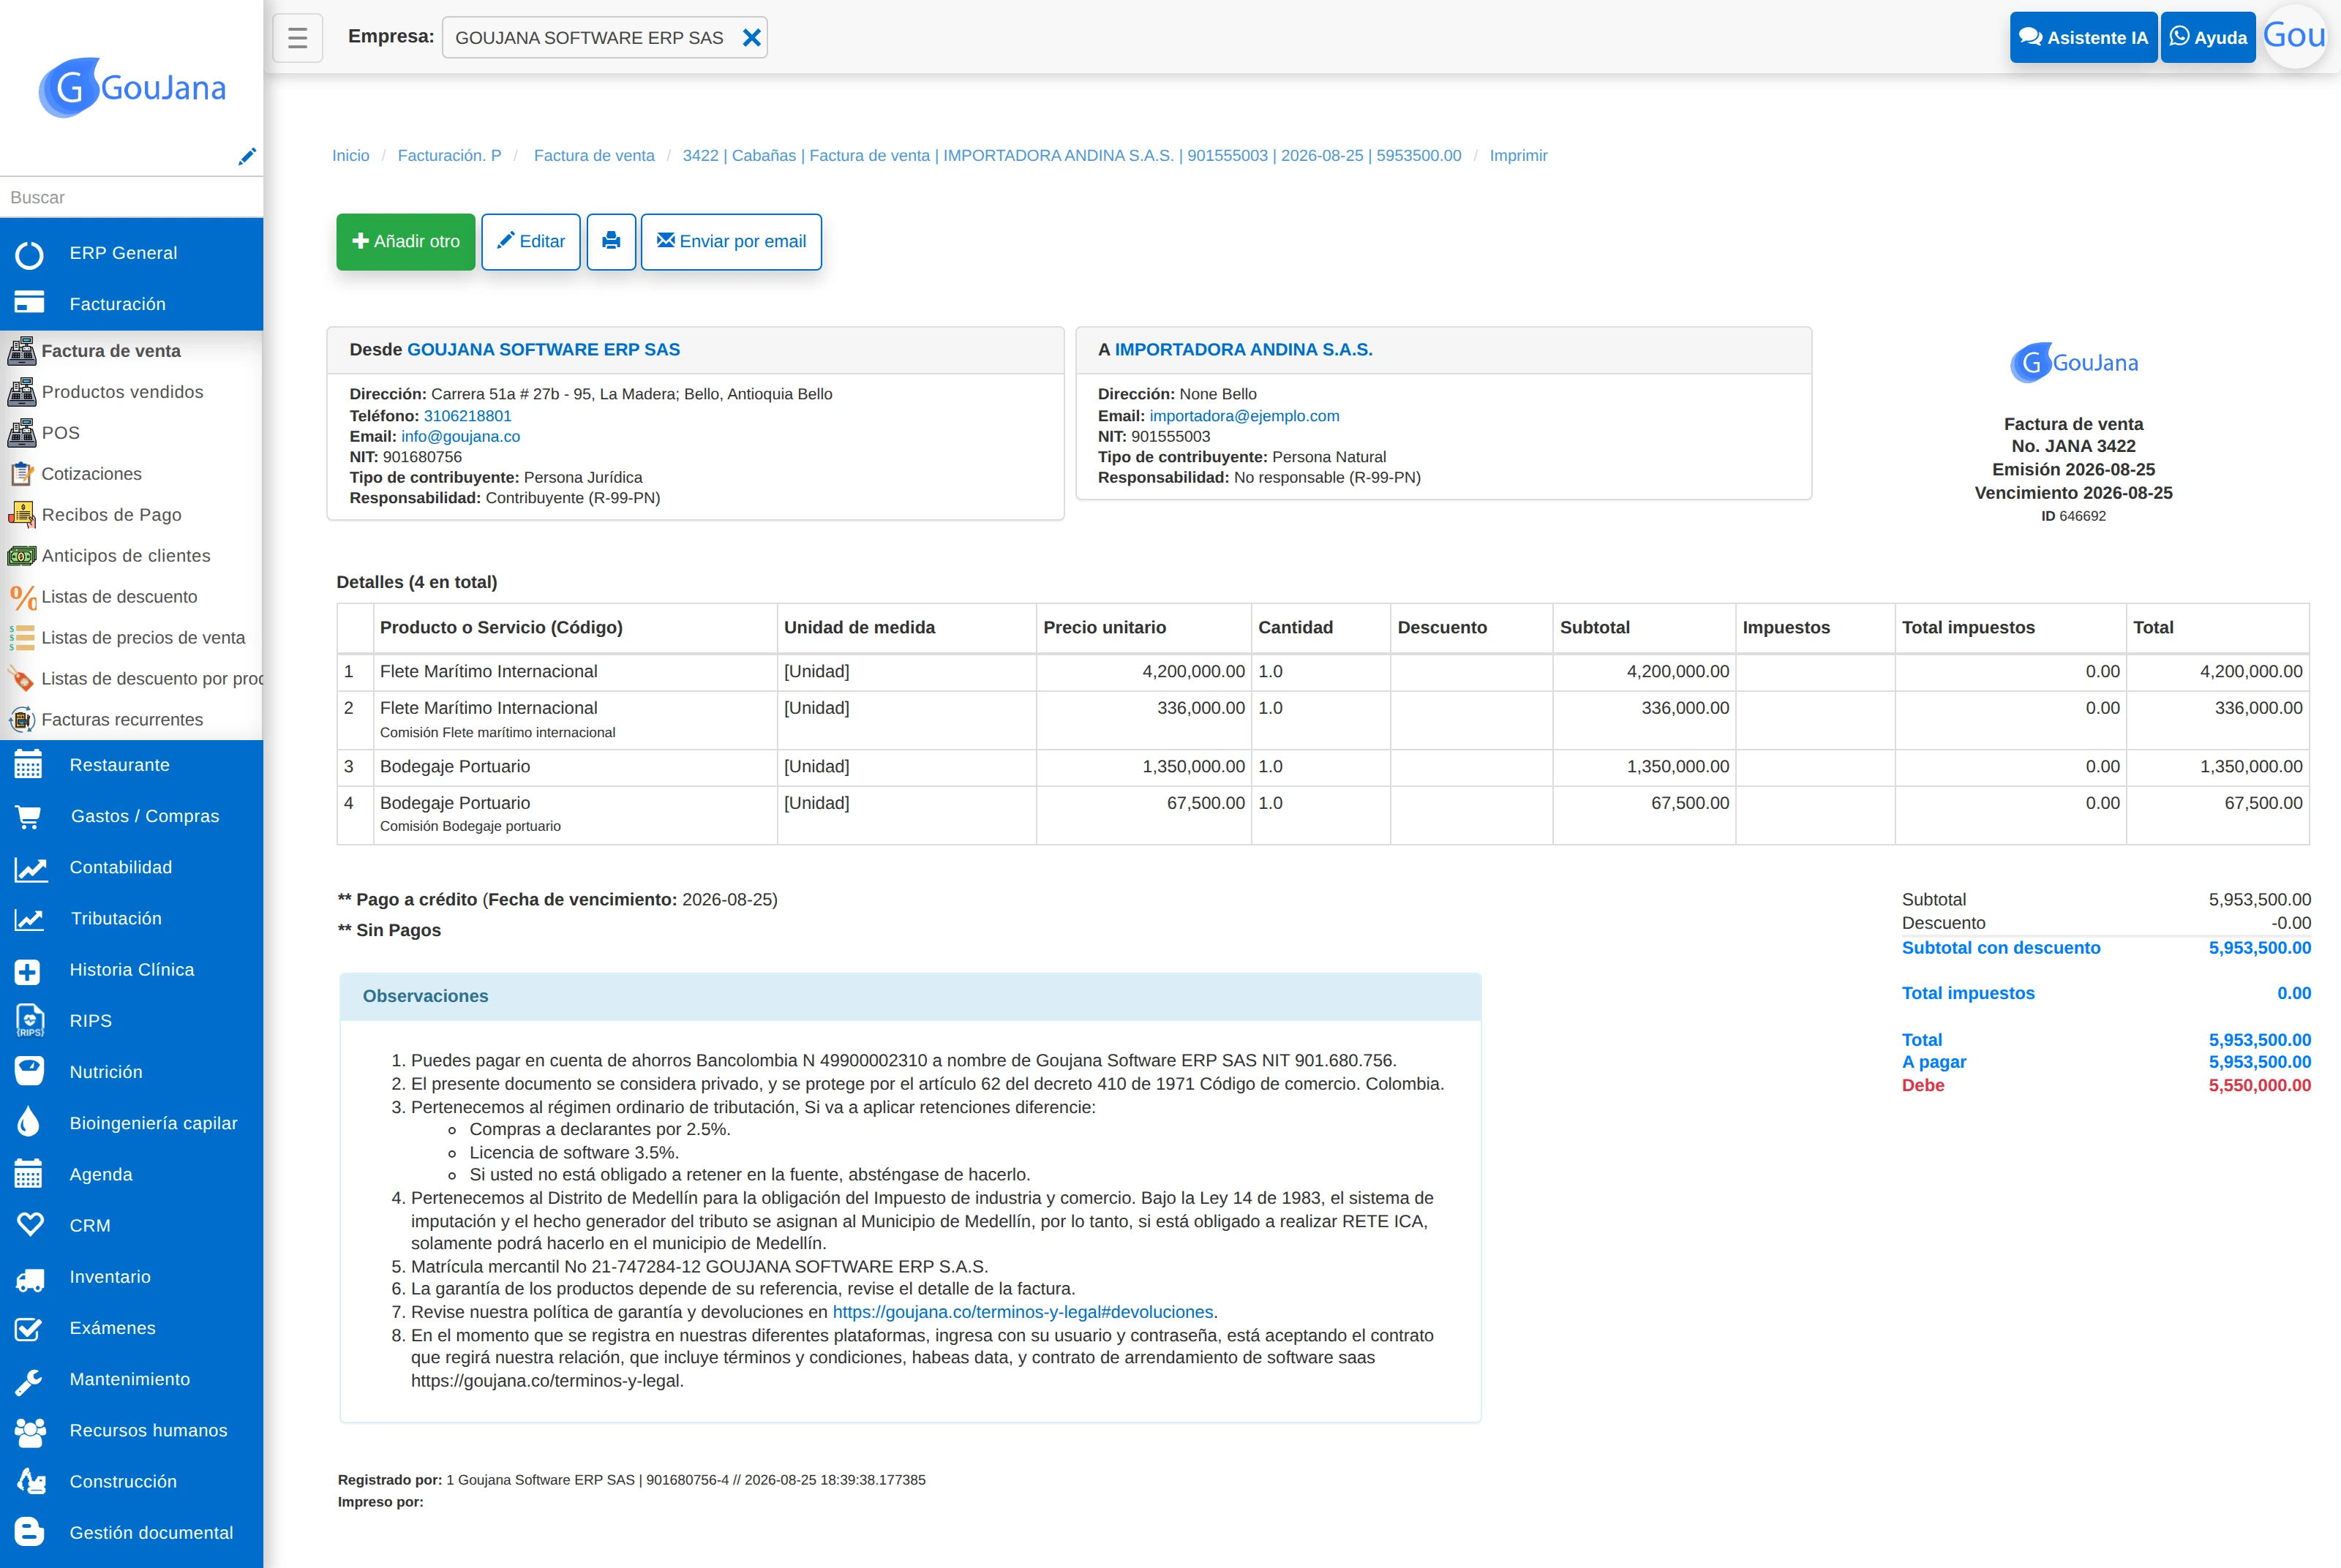Click the GouJana logo in sidebar
The image size is (2341, 1568).
click(x=132, y=88)
